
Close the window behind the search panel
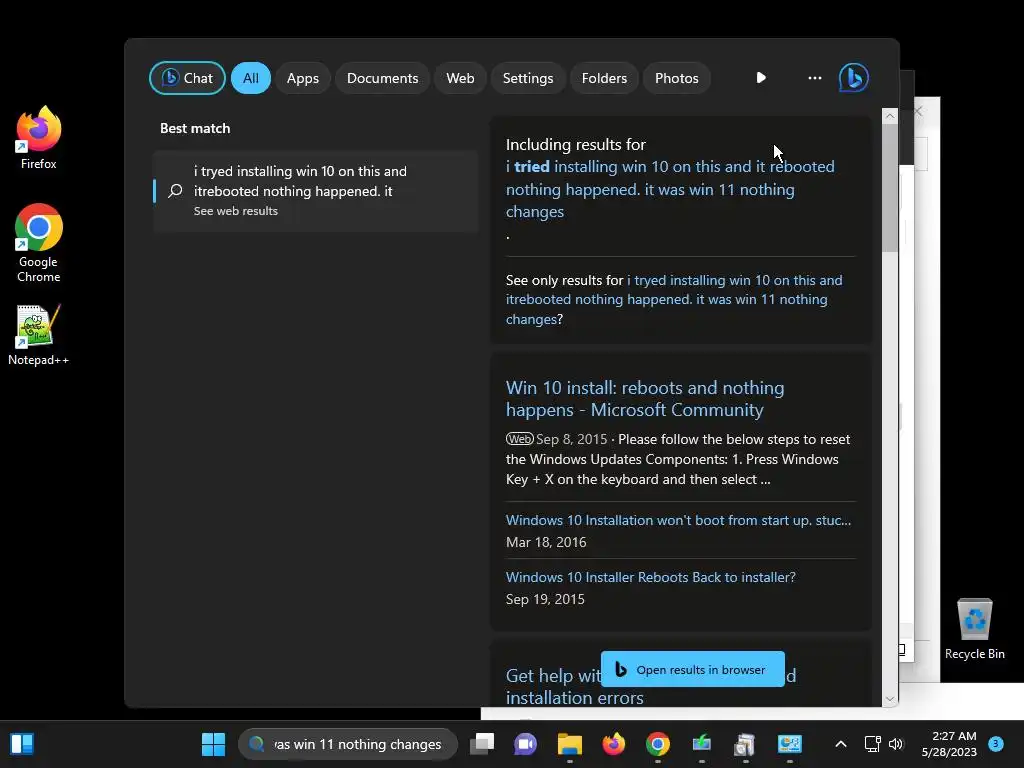click(x=918, y=111)
